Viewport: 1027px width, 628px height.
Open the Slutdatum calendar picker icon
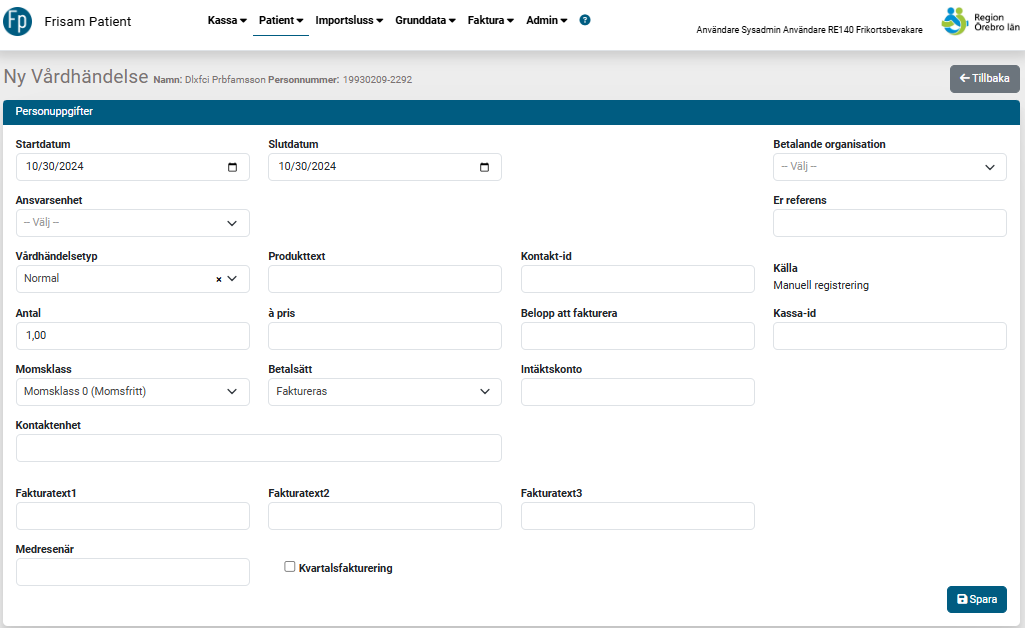pos(485,167)
